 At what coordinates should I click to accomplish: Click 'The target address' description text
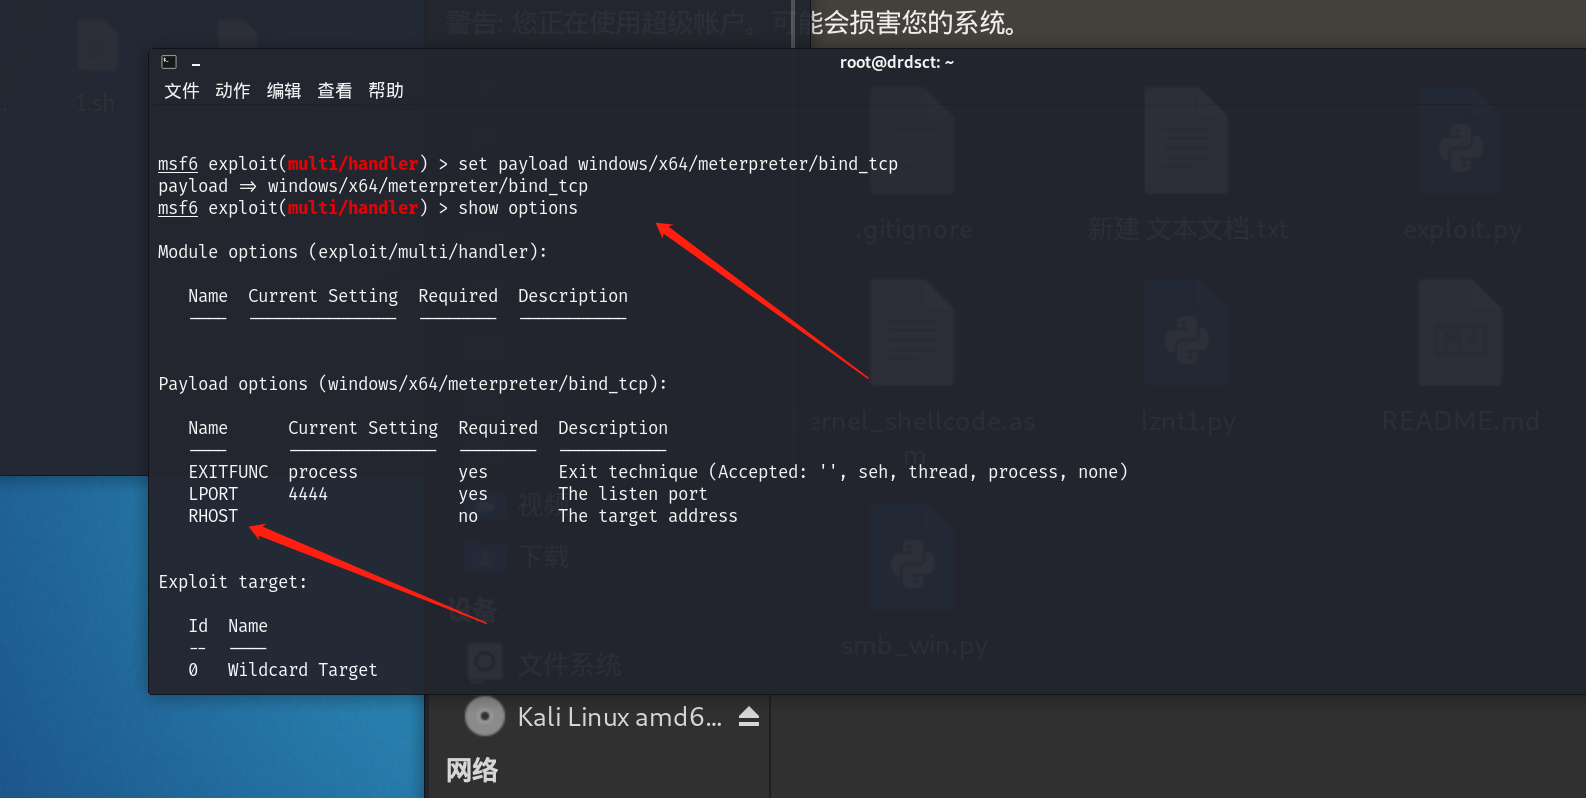(648, 516)
